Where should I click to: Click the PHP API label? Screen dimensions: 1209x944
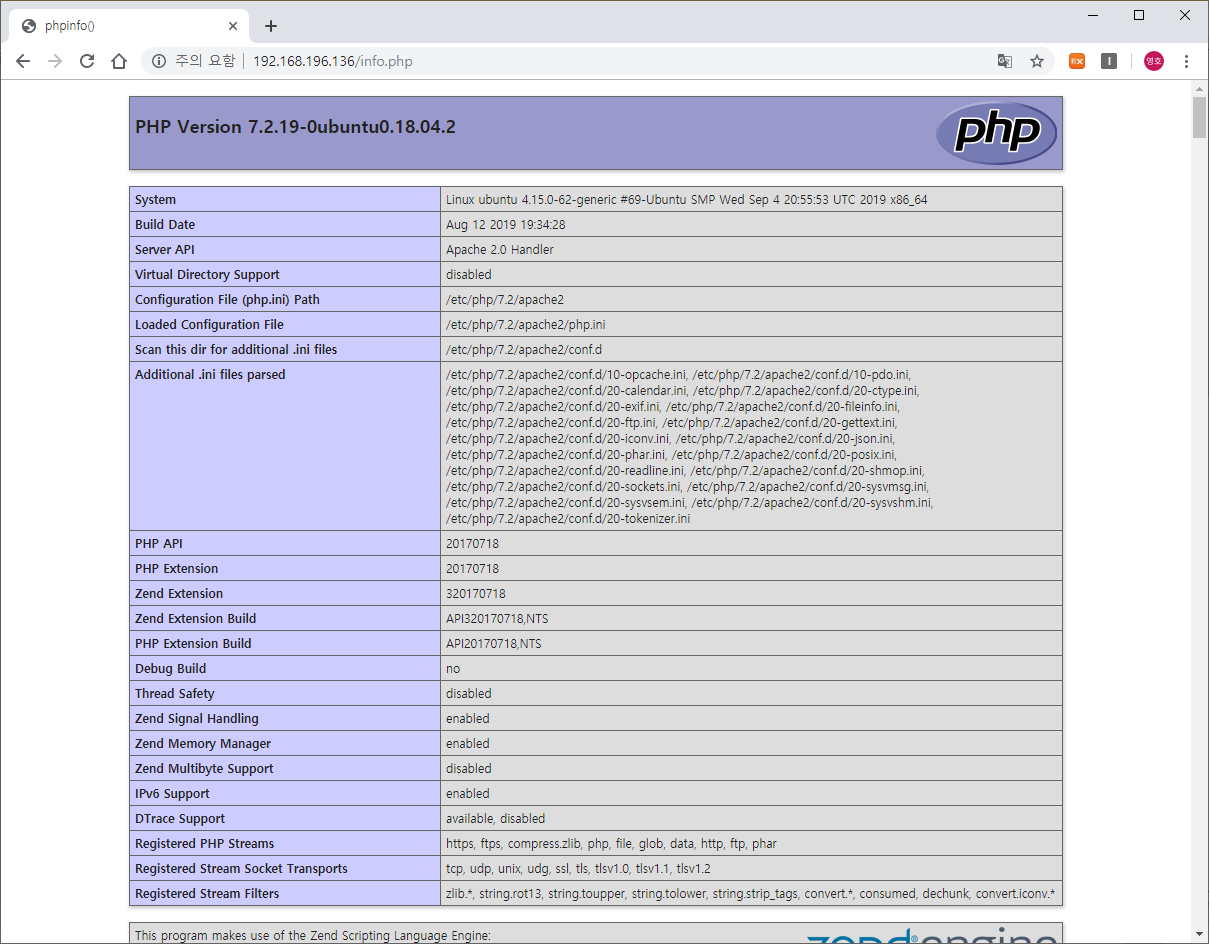pos(159,544)
